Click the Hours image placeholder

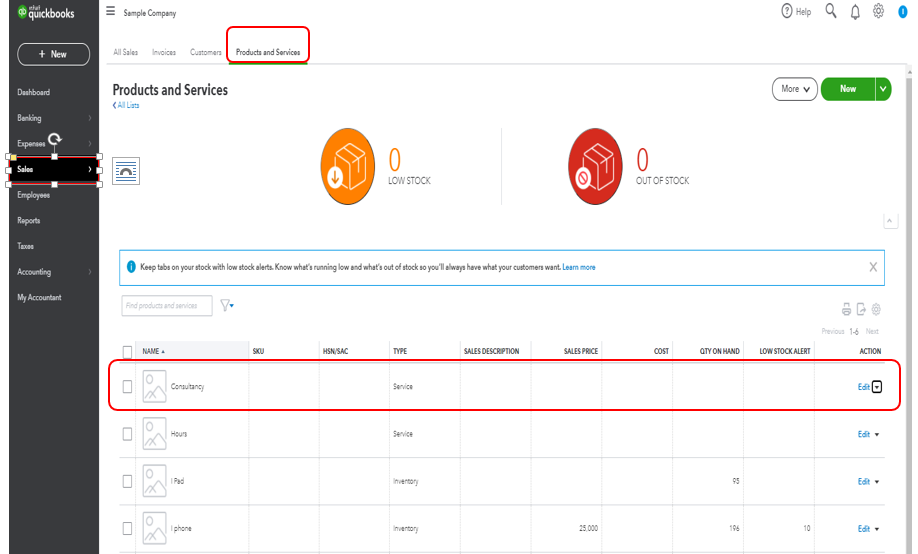155,434
